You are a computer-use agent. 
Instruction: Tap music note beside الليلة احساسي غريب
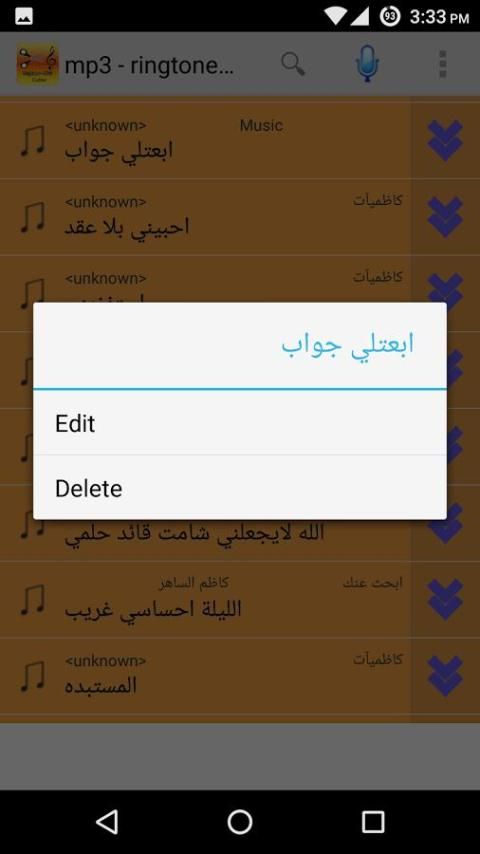pos(33,600)
